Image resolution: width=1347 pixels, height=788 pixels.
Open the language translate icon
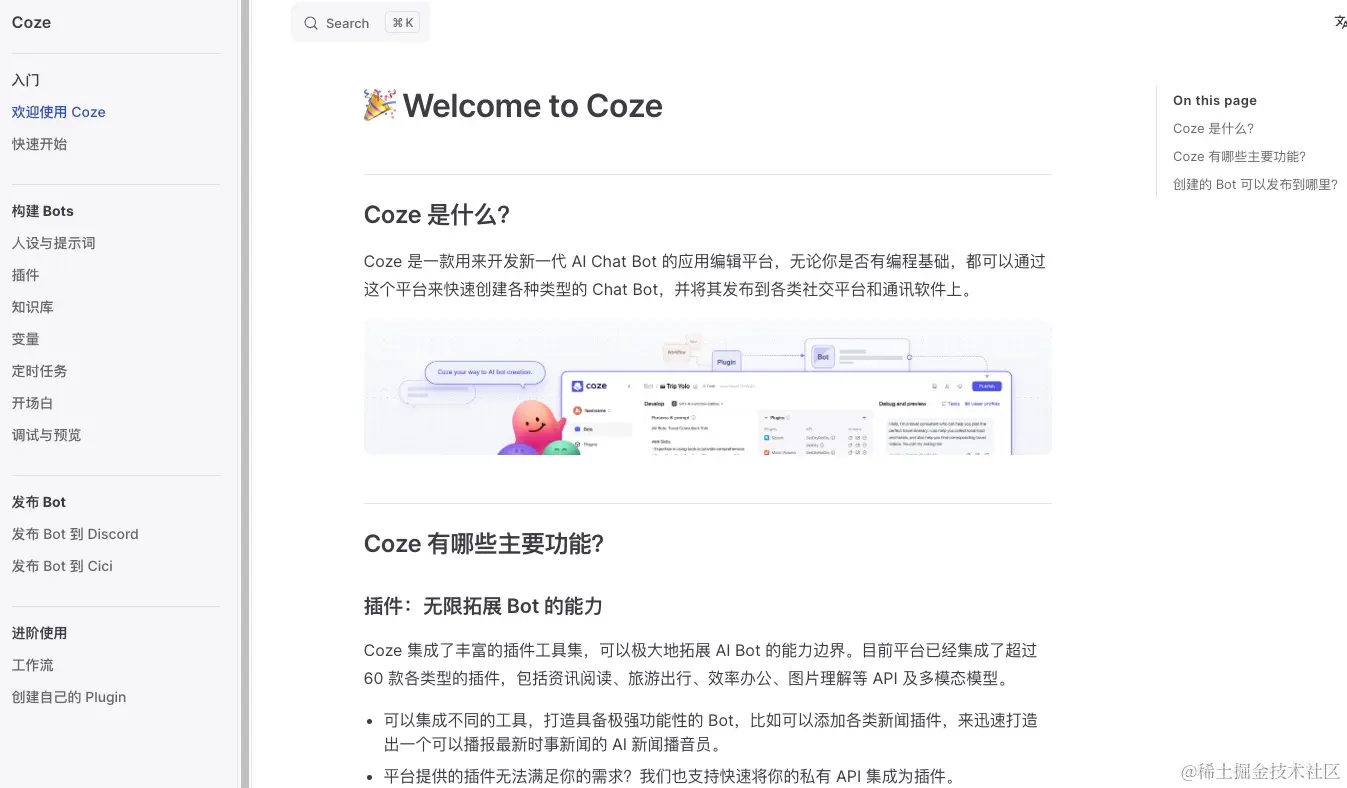1340,22
